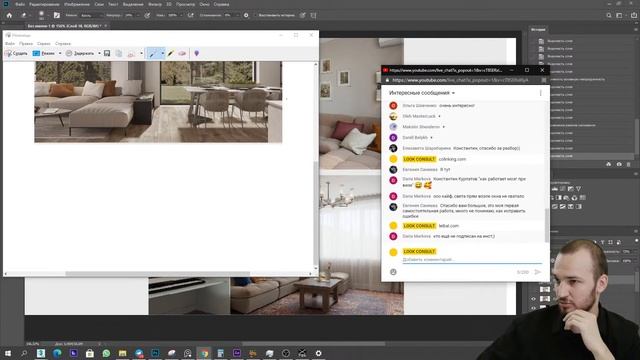Click Snipping Tool vertical scrollbar
The height and width of the screenshot is (360, 640).
point(316,212)
